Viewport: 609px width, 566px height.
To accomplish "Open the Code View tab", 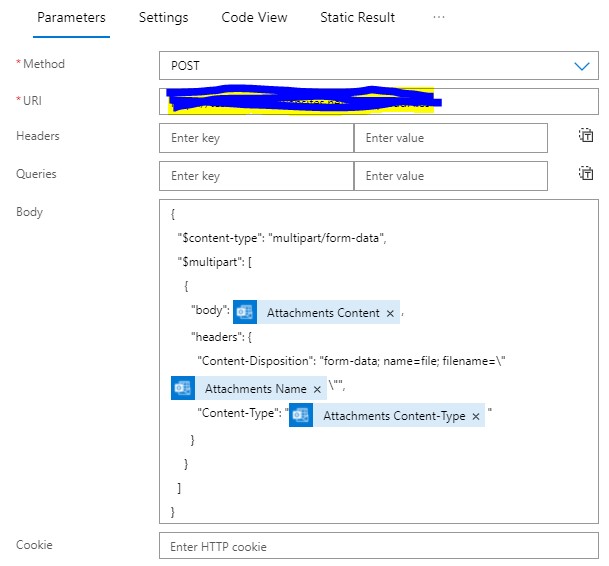I will [254, 17].
